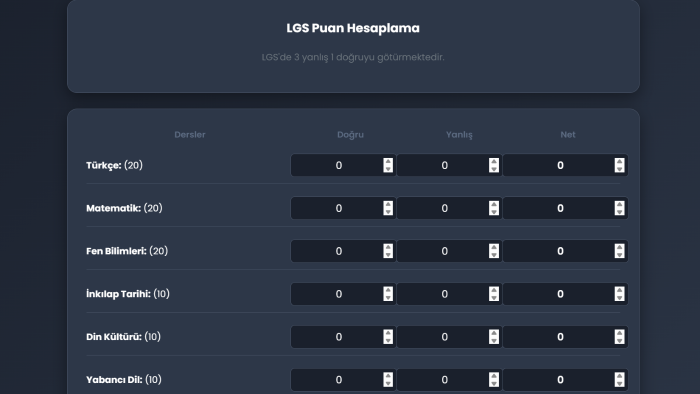700x394 pixels.
Task: Click the Yabancı Dil Yanlış input field
Action: coord(449,379)
